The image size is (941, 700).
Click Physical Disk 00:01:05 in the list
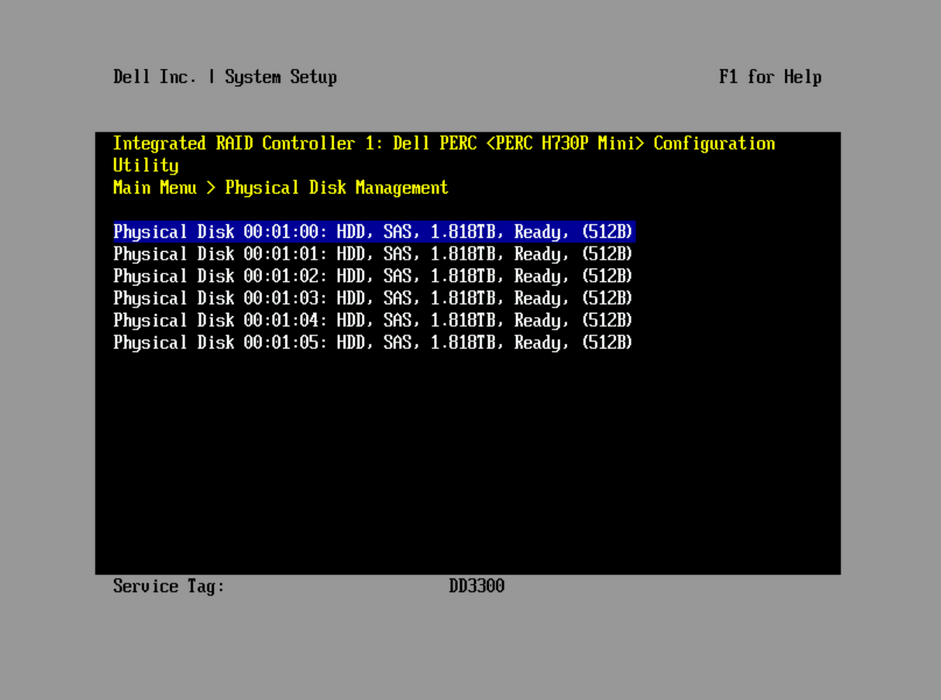click(x=372, y=342)
